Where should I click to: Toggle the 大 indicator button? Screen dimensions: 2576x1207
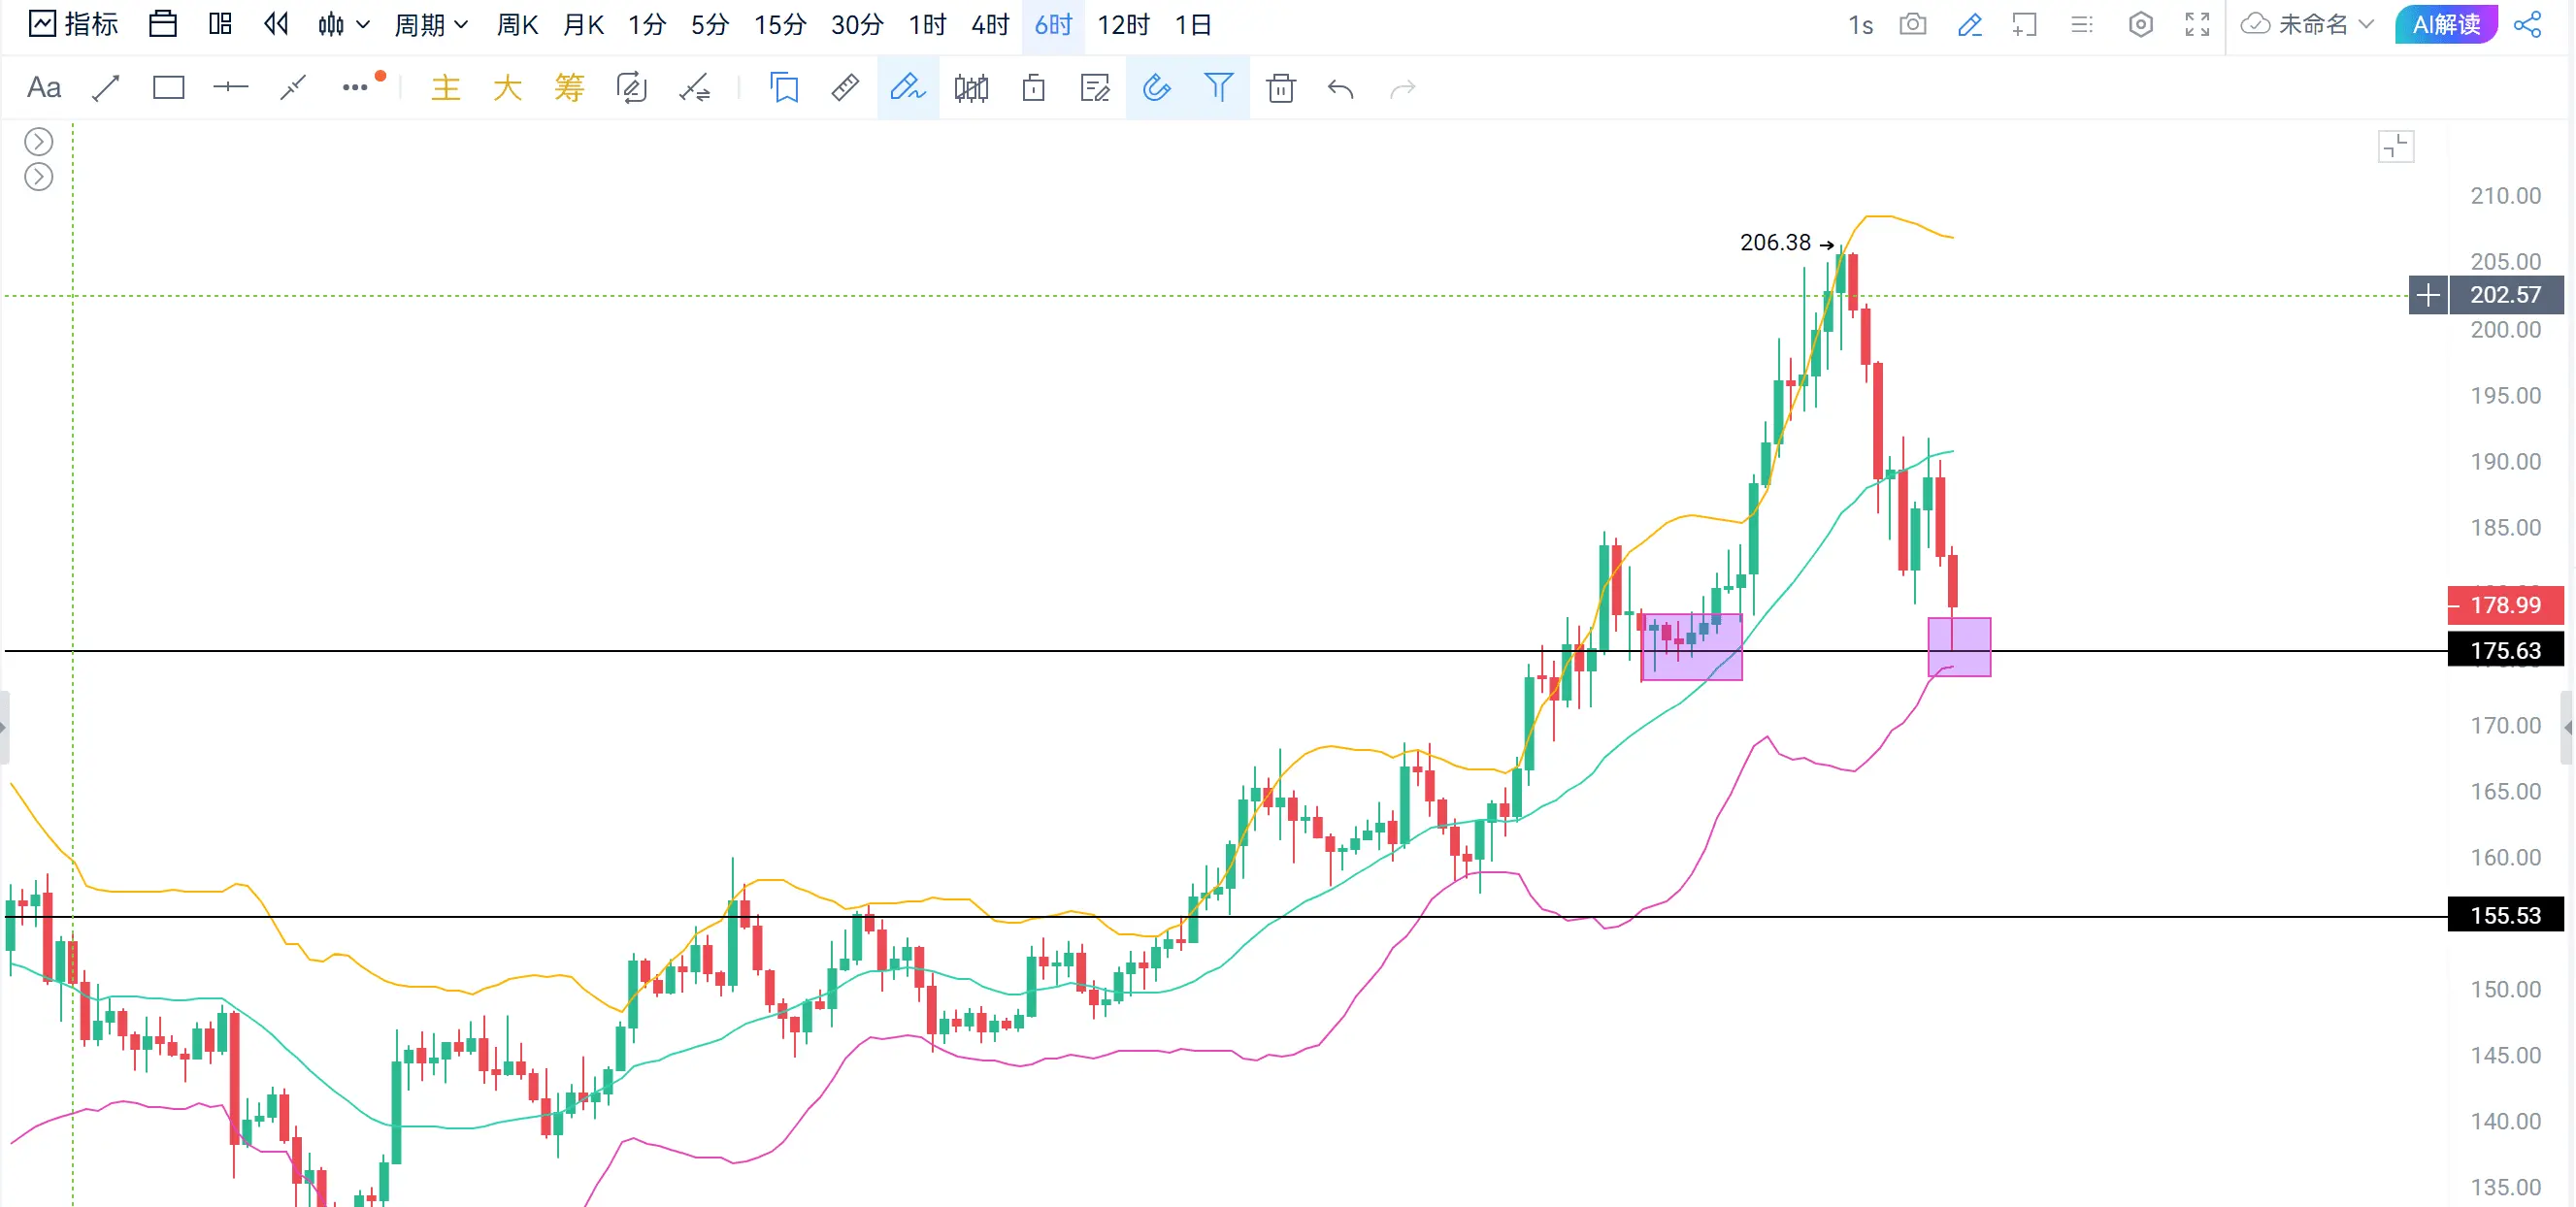pos(507,88)
